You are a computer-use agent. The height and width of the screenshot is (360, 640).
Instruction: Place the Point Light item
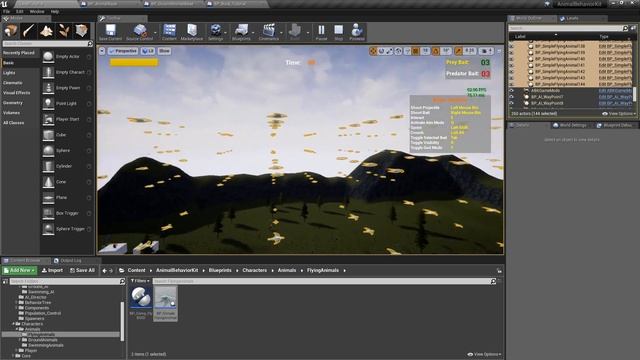pos(67,104)
